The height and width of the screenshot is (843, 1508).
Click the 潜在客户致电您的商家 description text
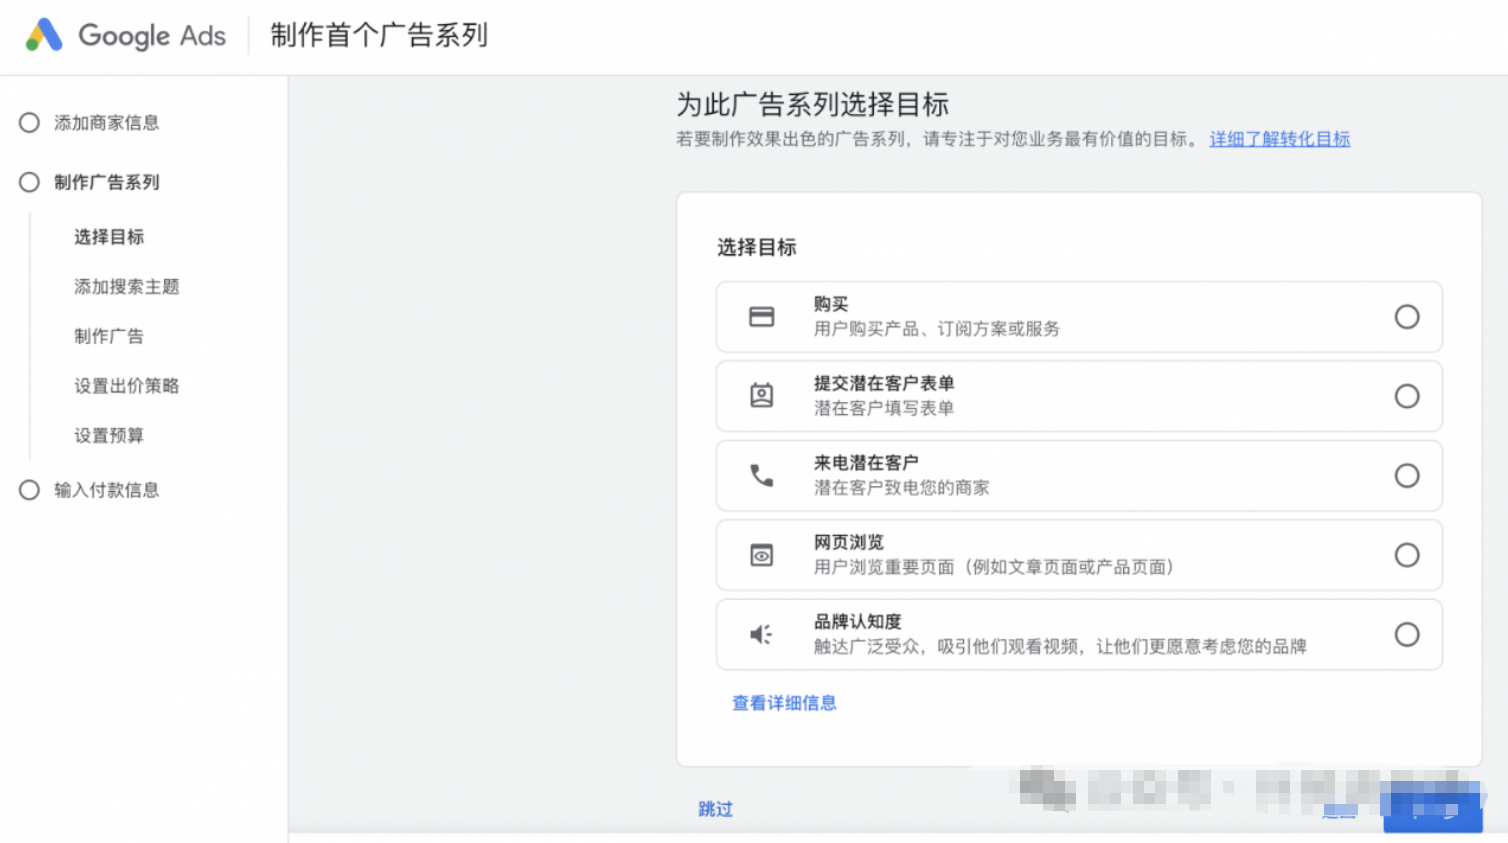point(902,488)
